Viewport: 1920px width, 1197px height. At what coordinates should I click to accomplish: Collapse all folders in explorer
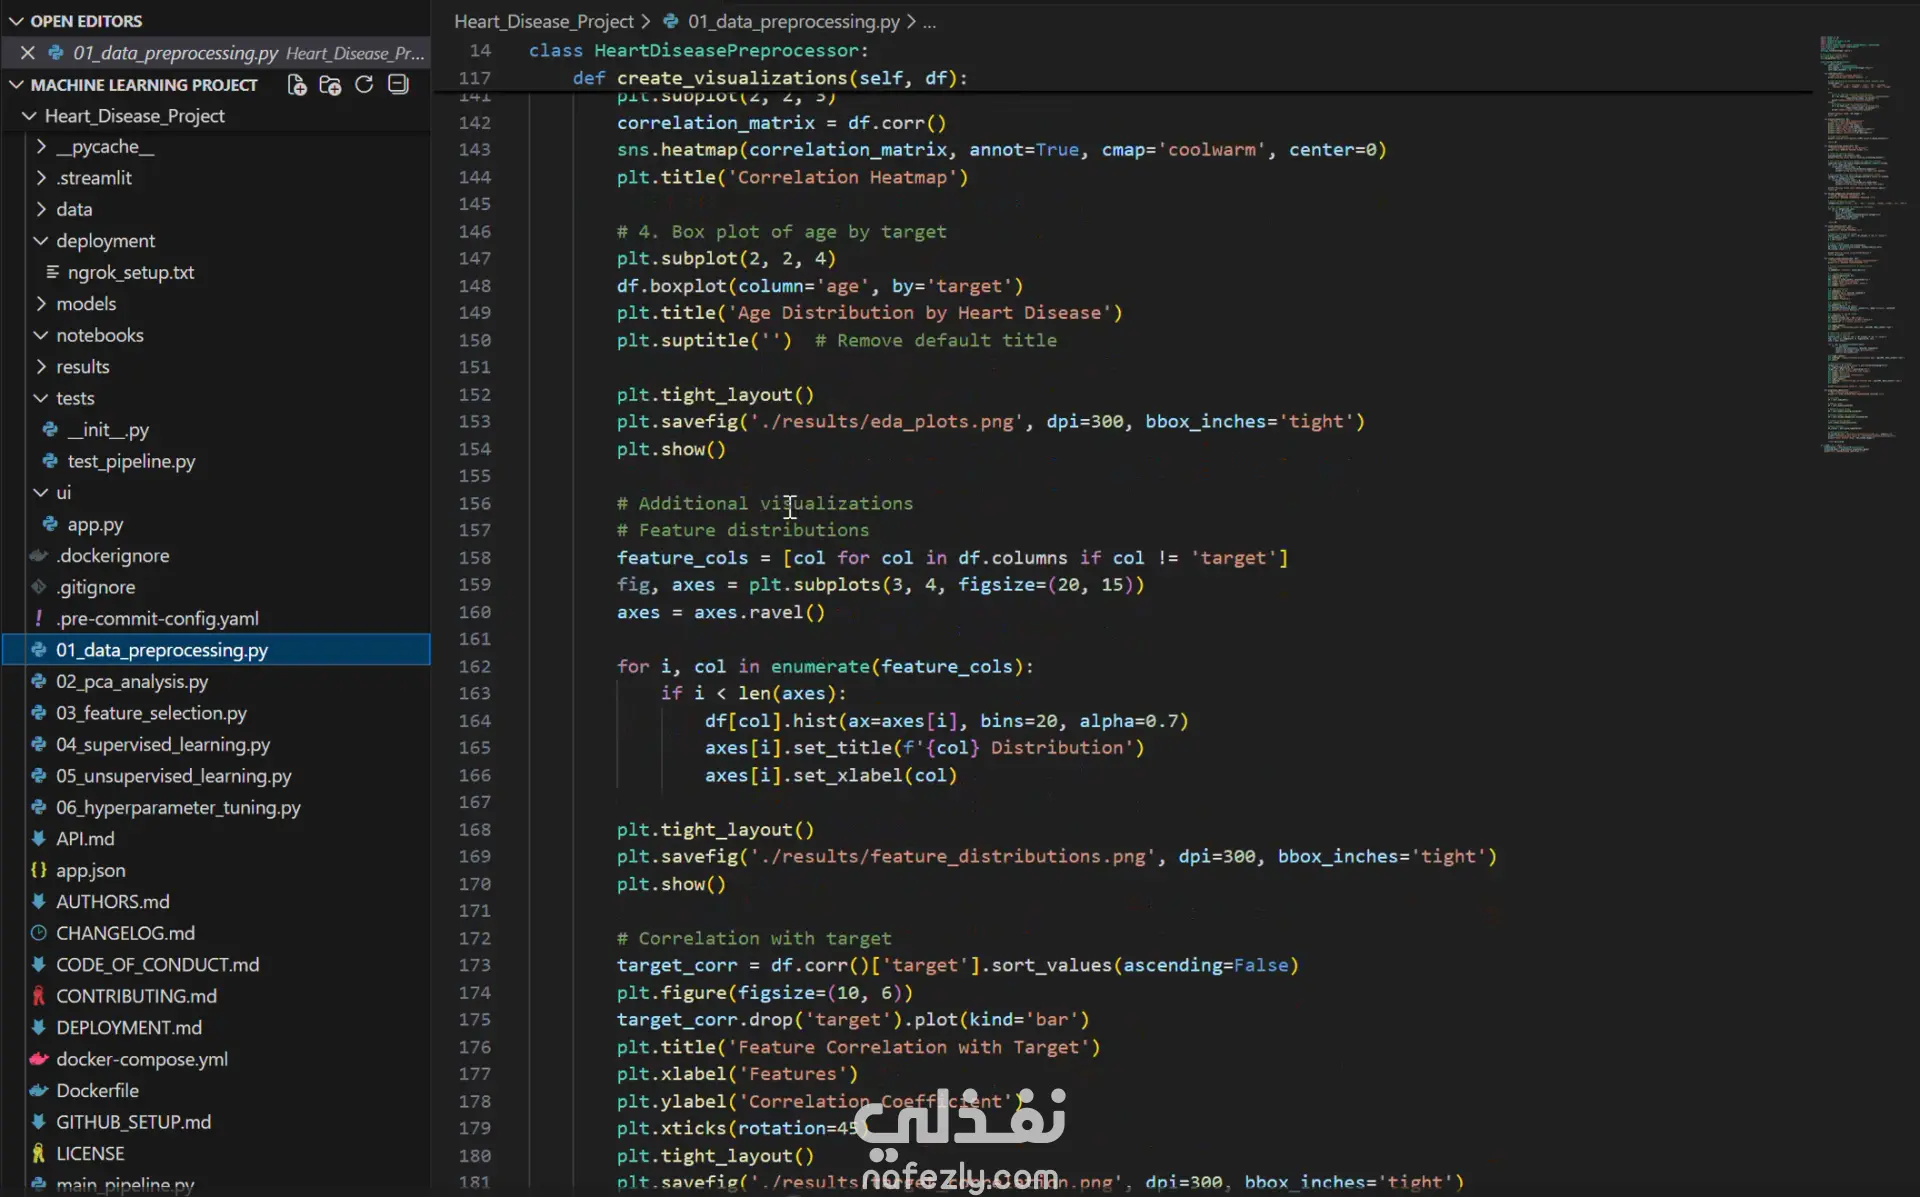point(398,85)
